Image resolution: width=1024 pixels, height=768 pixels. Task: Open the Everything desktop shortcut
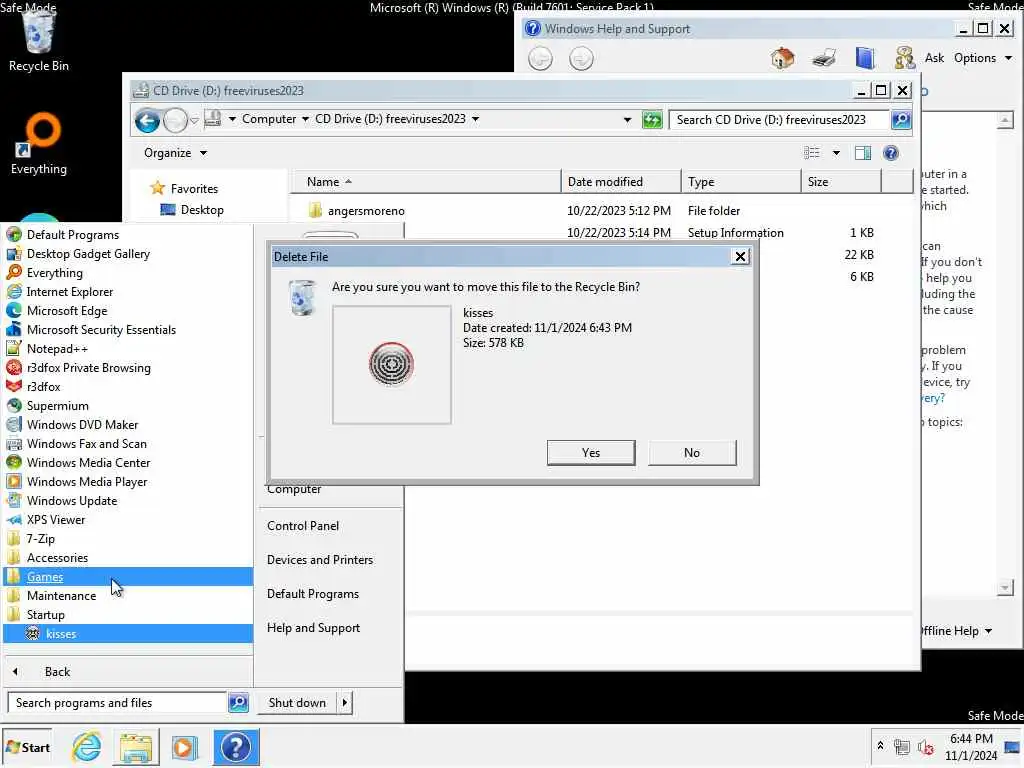click(39, 144)
